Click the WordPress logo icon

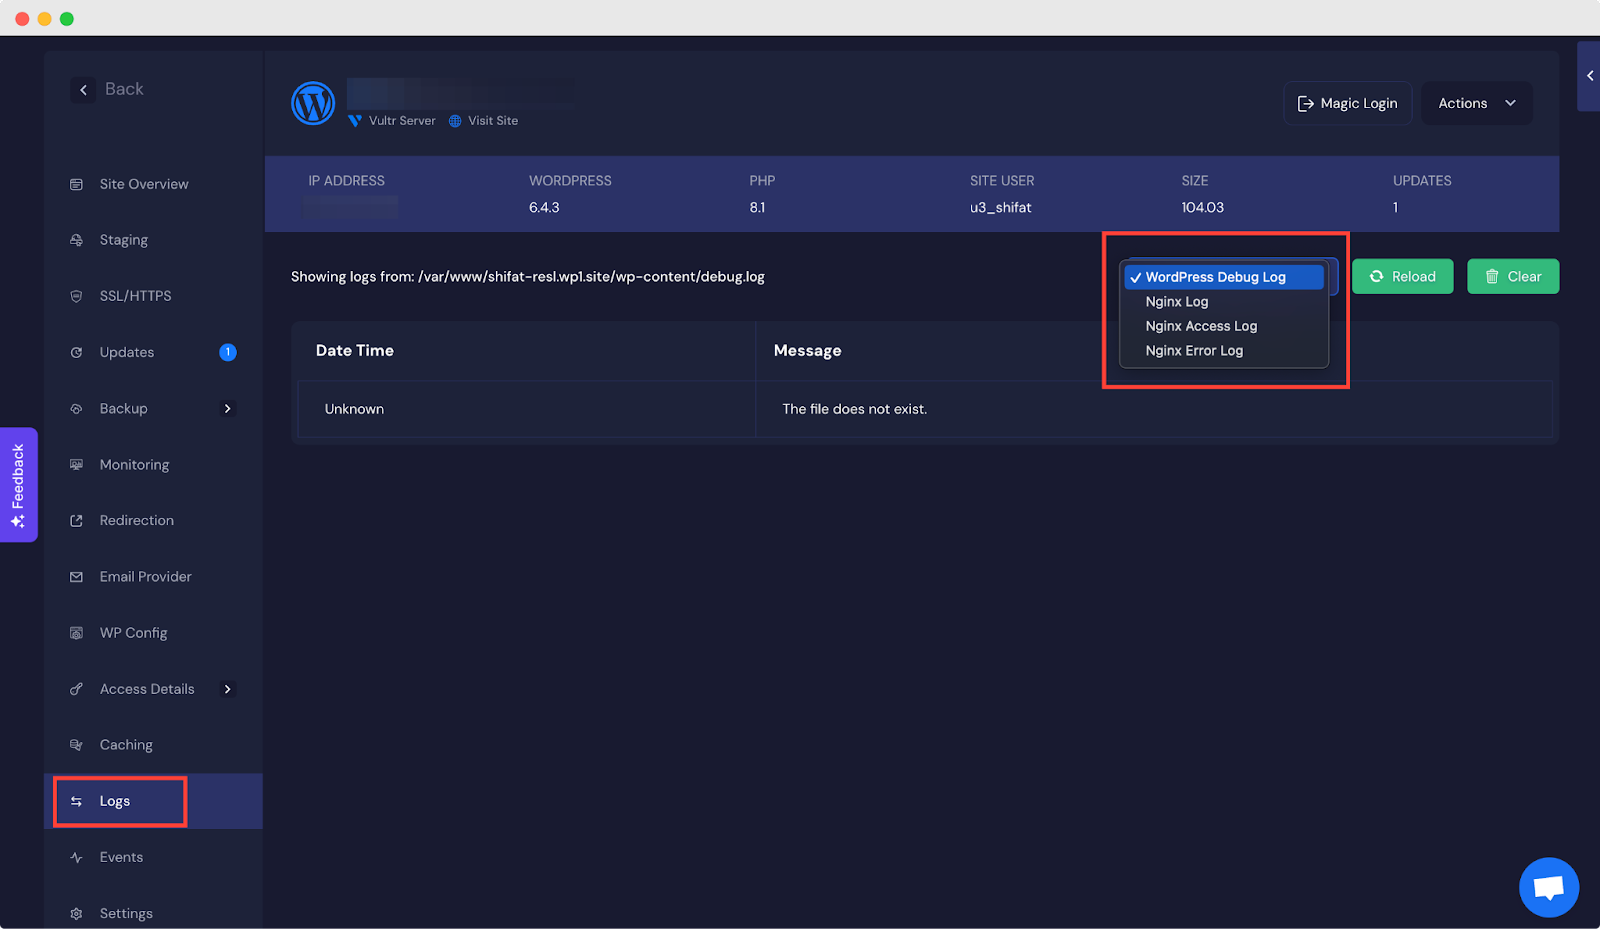pyautogui.click(x=313, y=103)
